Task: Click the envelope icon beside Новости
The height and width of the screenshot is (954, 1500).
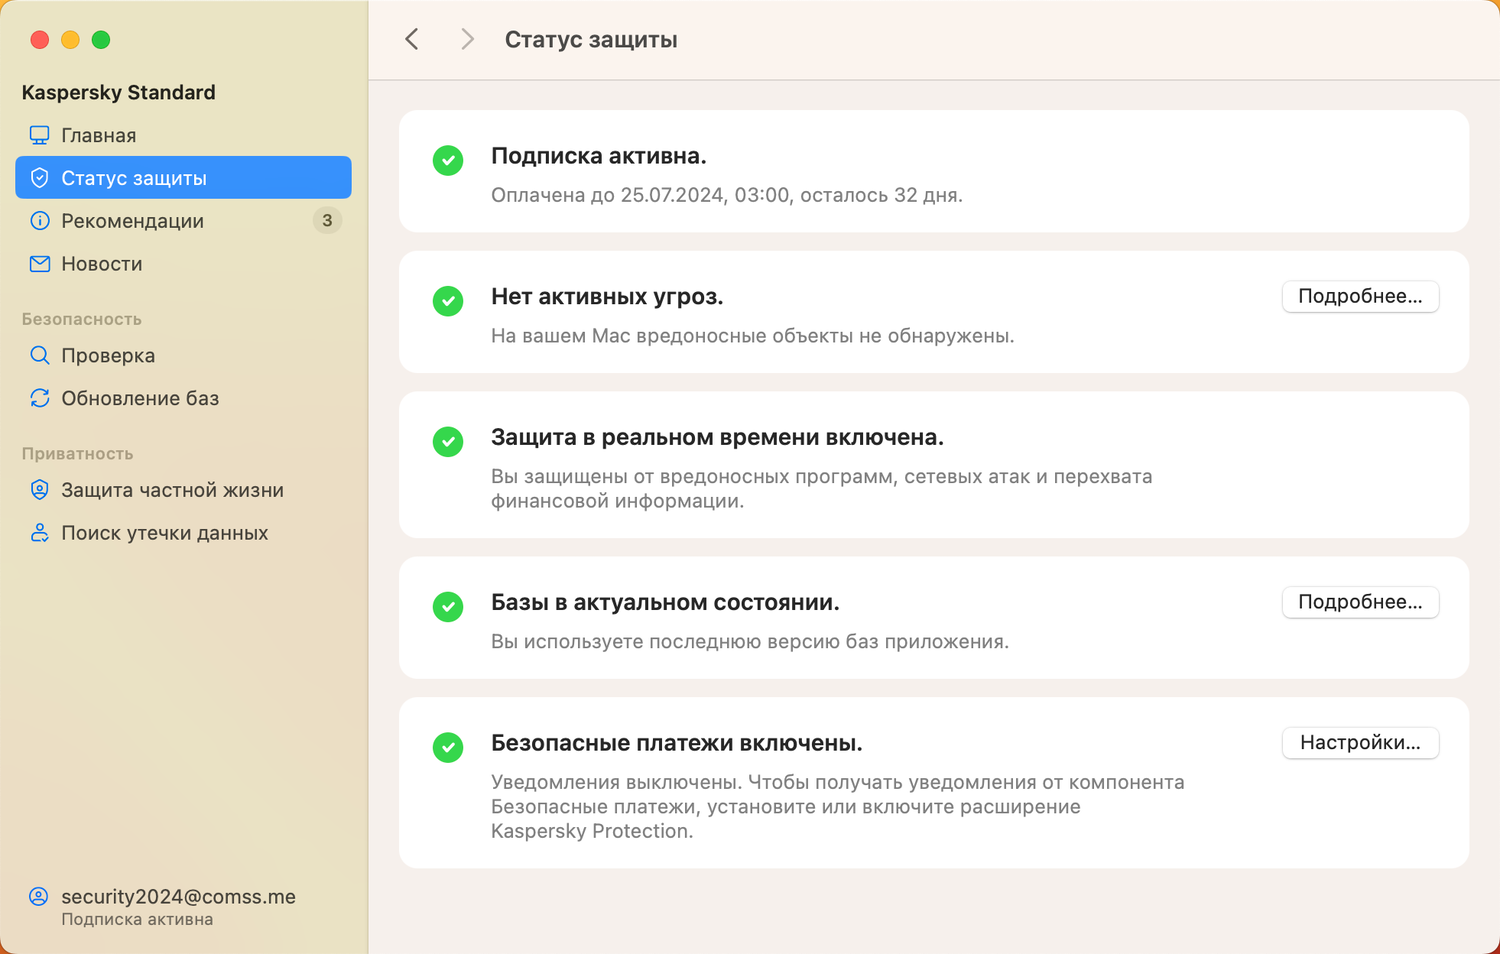Action: coord(40,264)
